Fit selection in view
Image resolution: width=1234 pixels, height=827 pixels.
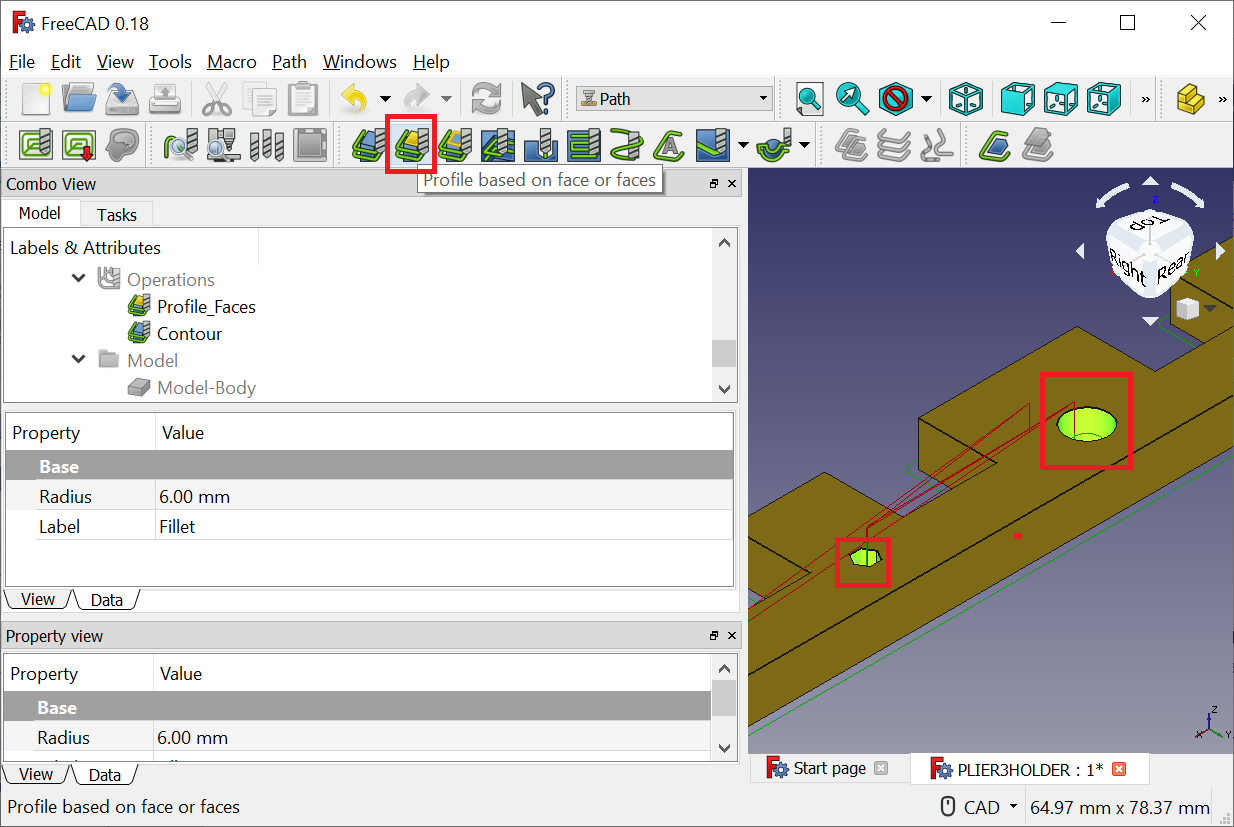(852, 98)
